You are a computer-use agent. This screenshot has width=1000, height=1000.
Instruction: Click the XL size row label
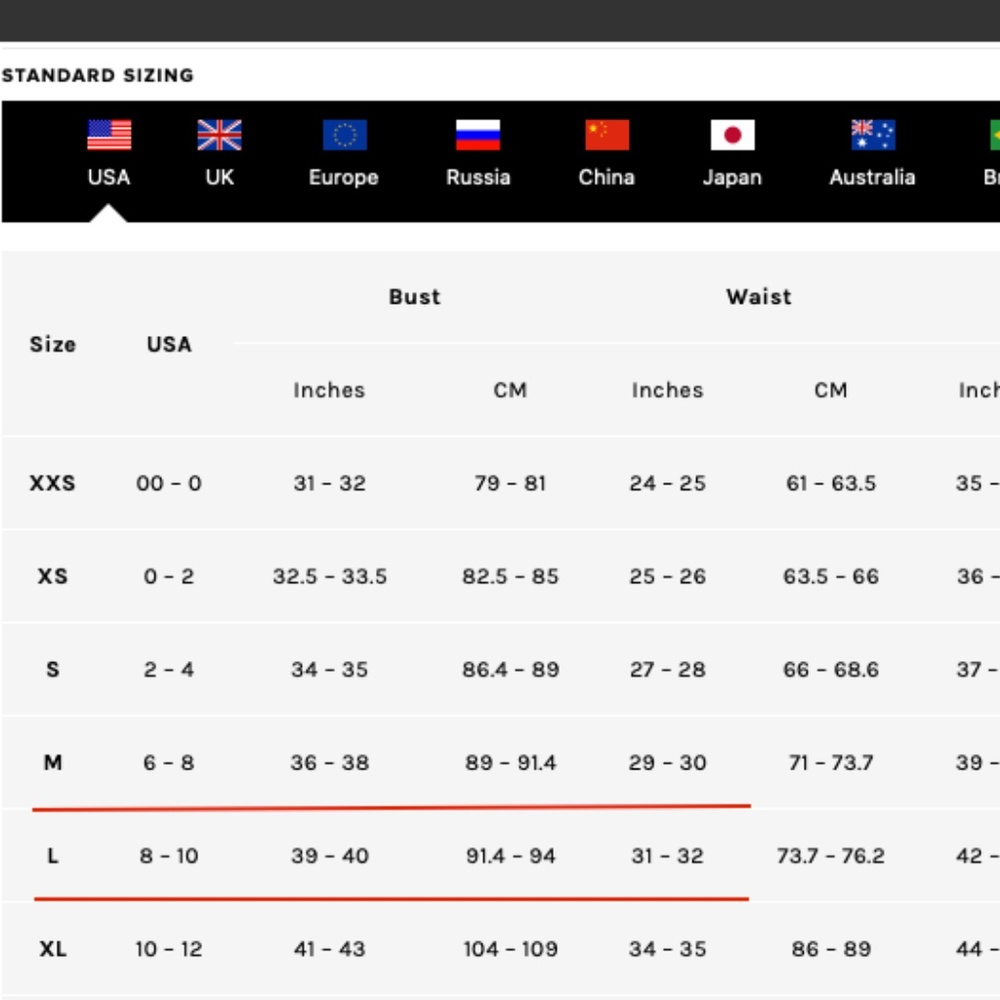point(52,949)
